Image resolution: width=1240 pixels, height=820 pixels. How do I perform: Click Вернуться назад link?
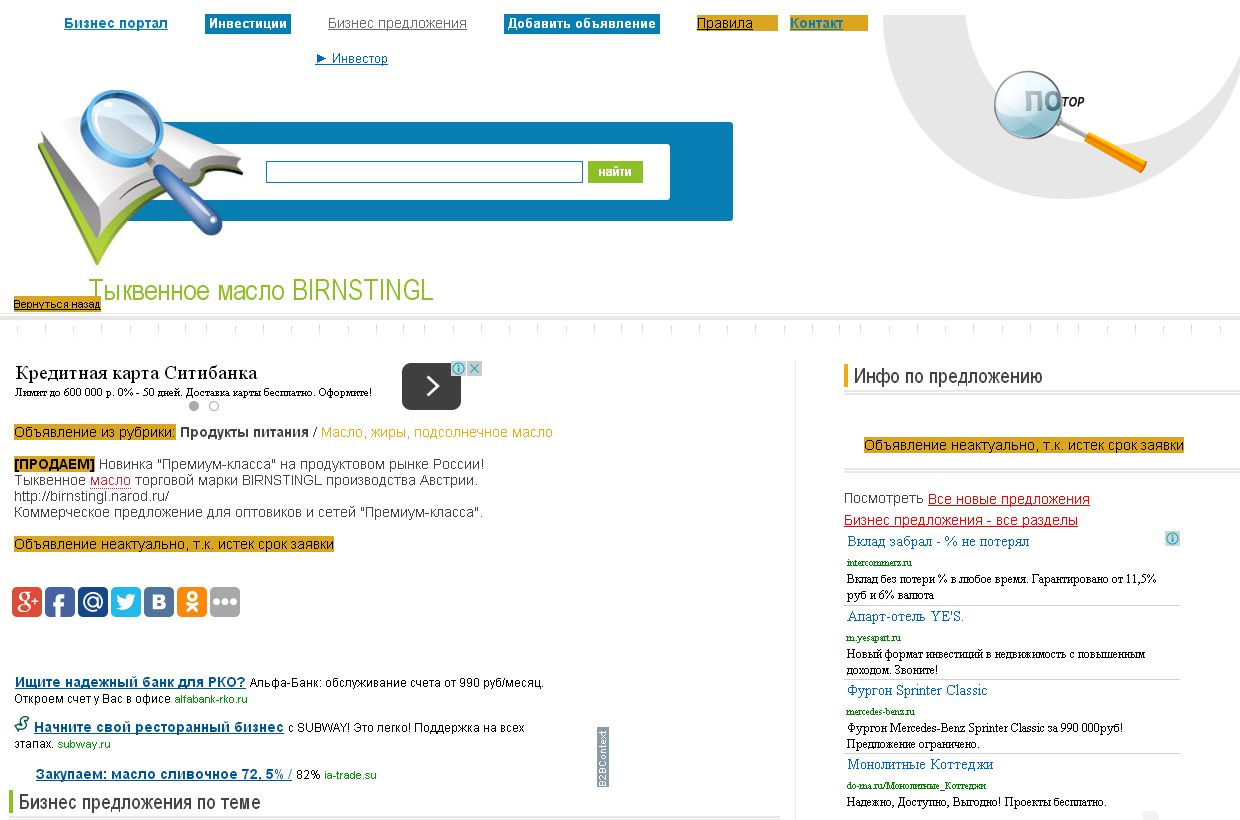click(57, 304)
